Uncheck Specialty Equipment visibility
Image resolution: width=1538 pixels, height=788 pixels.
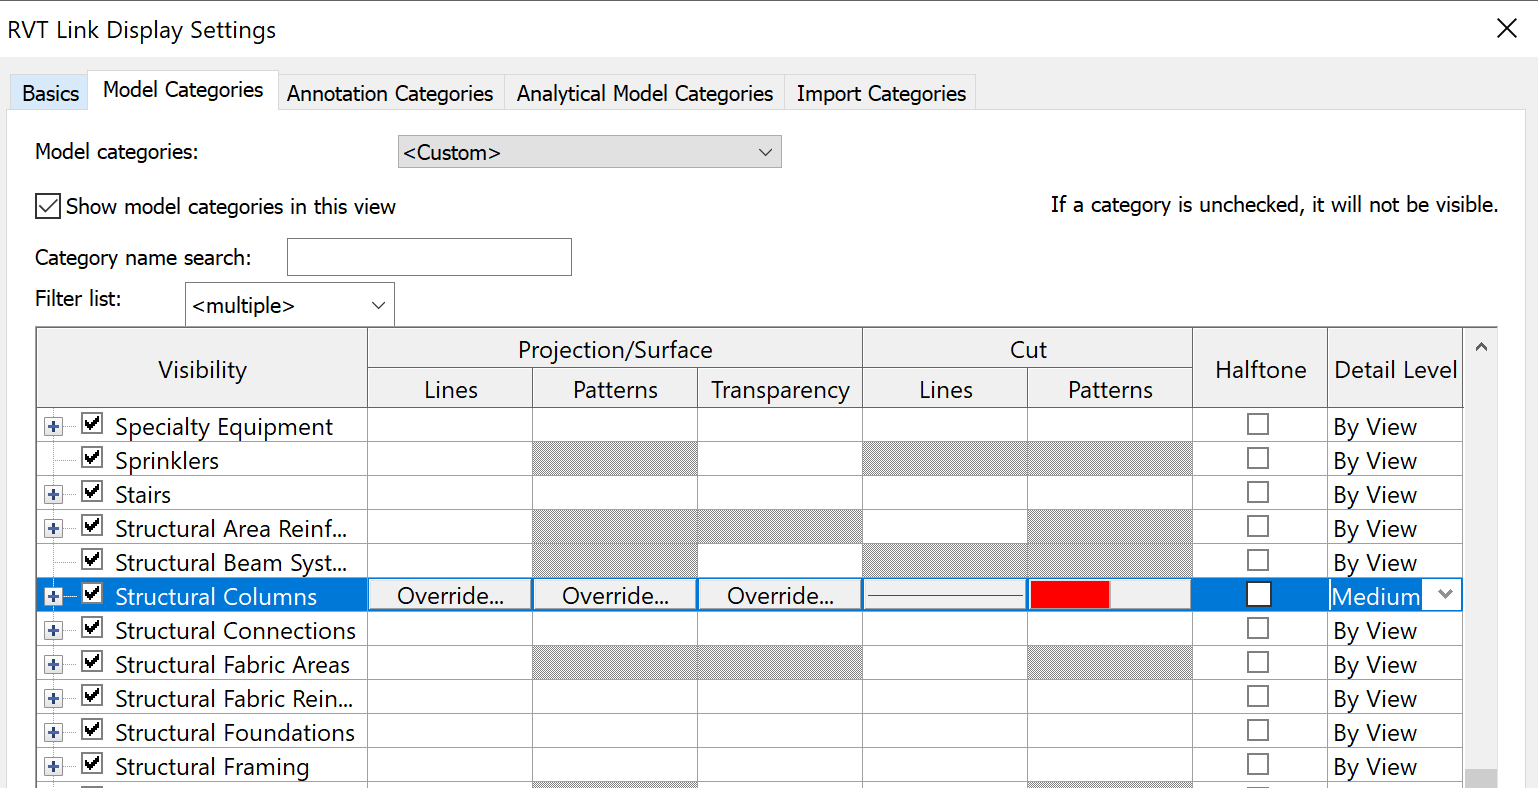tap(92, 424)
